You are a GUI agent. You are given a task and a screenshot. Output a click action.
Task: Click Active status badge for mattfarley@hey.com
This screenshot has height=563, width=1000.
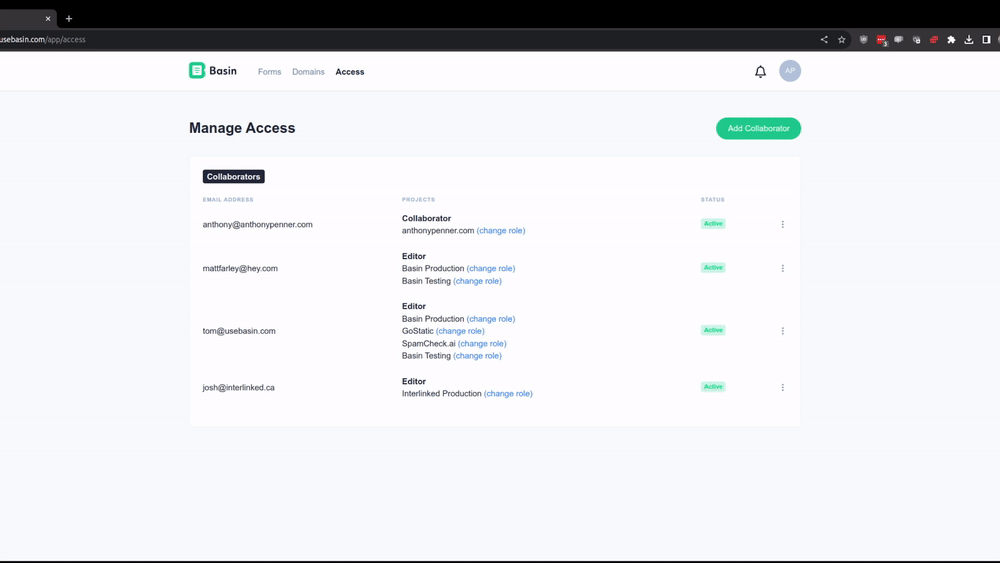(x=713, y=268)
